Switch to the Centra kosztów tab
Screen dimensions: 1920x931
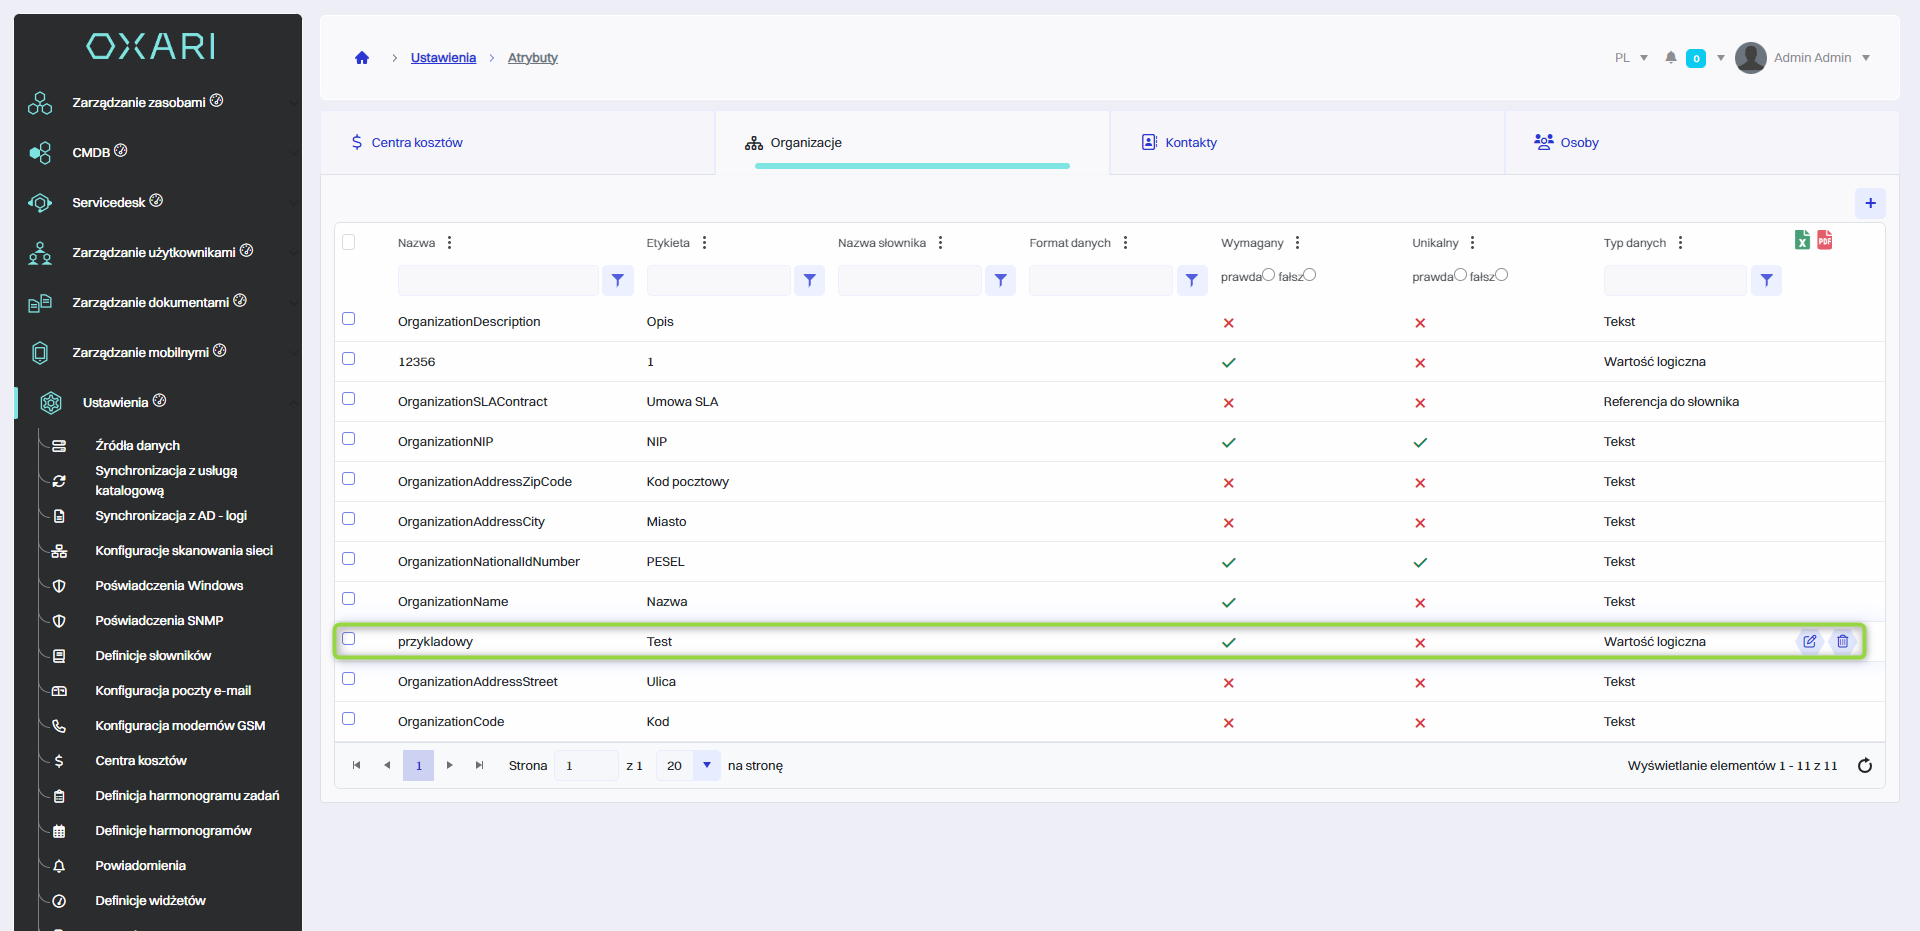coord(416,143)
